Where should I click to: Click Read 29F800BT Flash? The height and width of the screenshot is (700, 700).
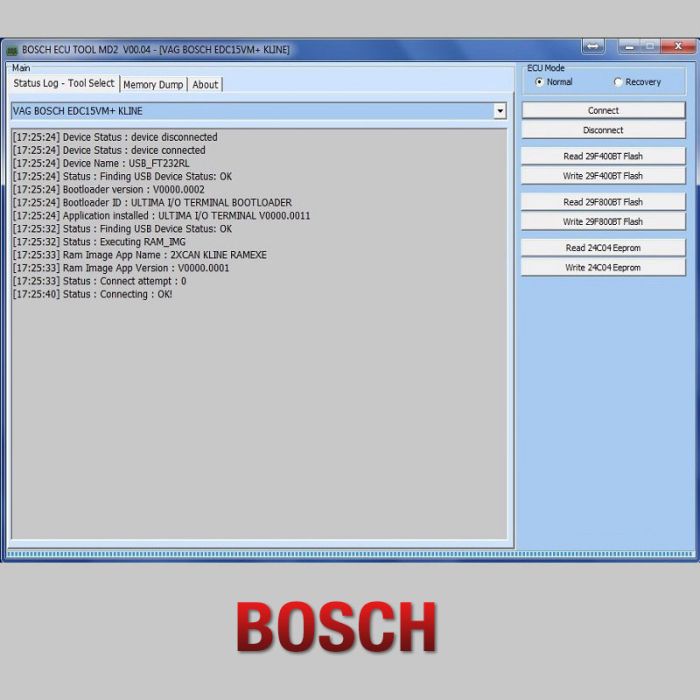603,202
